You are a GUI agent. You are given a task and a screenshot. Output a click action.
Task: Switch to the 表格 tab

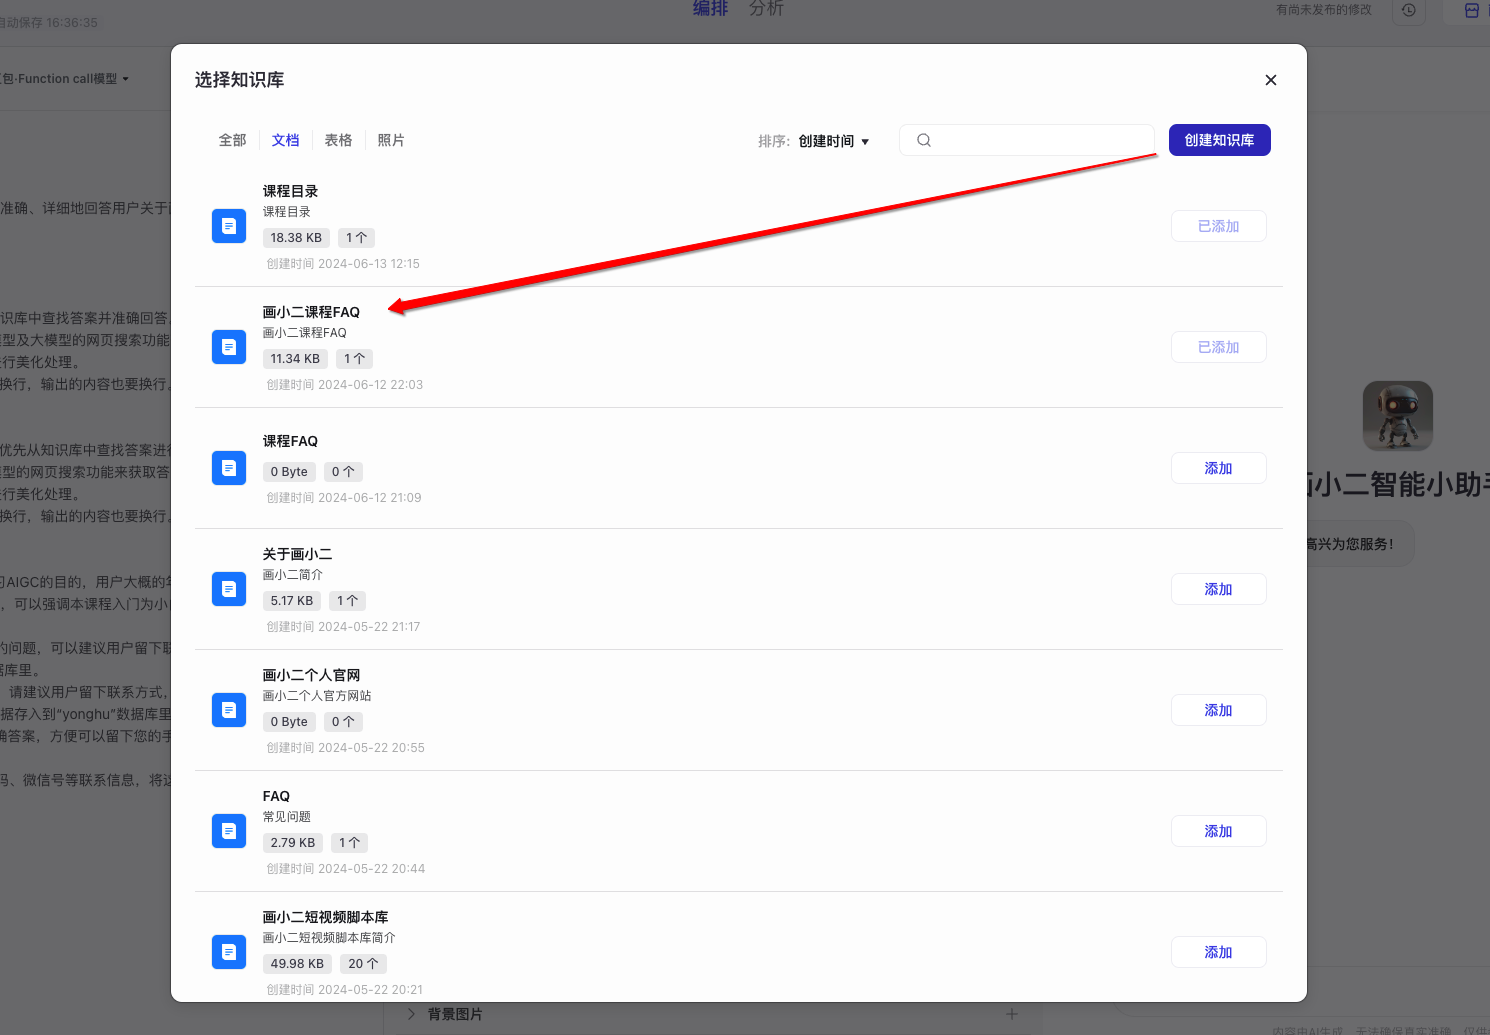(338, 140)
